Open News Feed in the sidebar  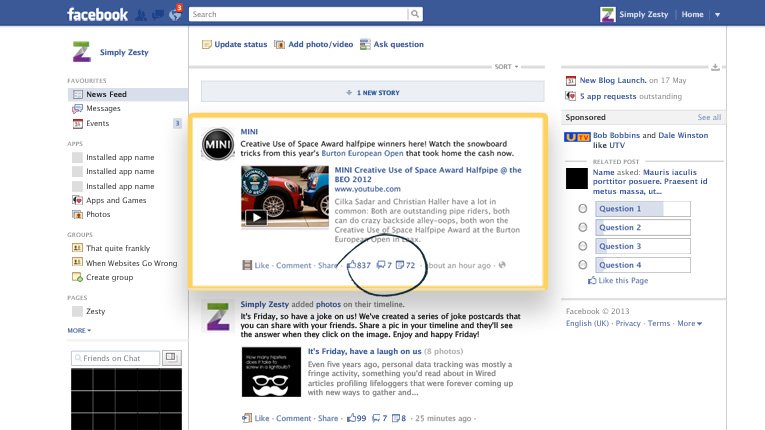[x=105, y=94]
